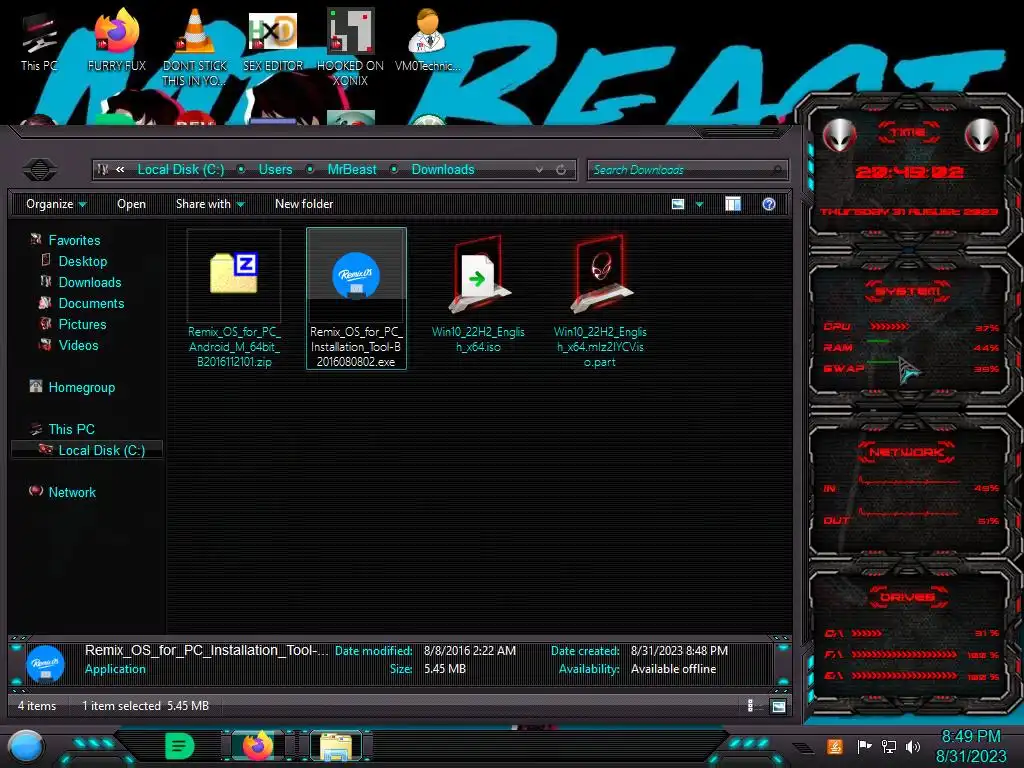Image resolution: width=1024 pixels, height=768 pixels.
Task: Select the Win10 iso.part file
Action: tap(600, 299)
